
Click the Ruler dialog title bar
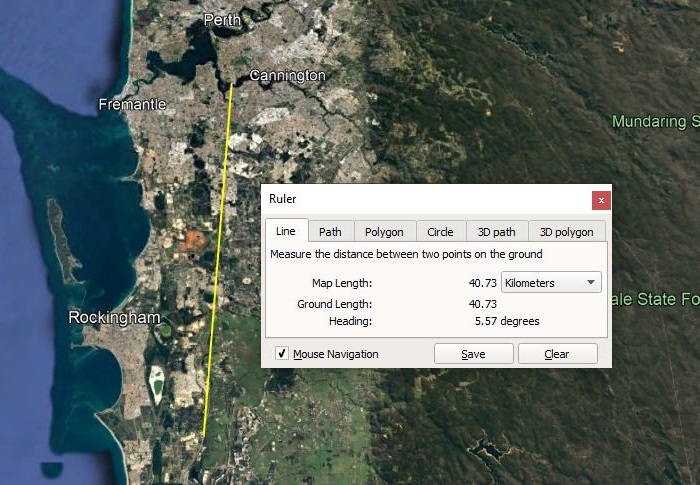point(420,199)
